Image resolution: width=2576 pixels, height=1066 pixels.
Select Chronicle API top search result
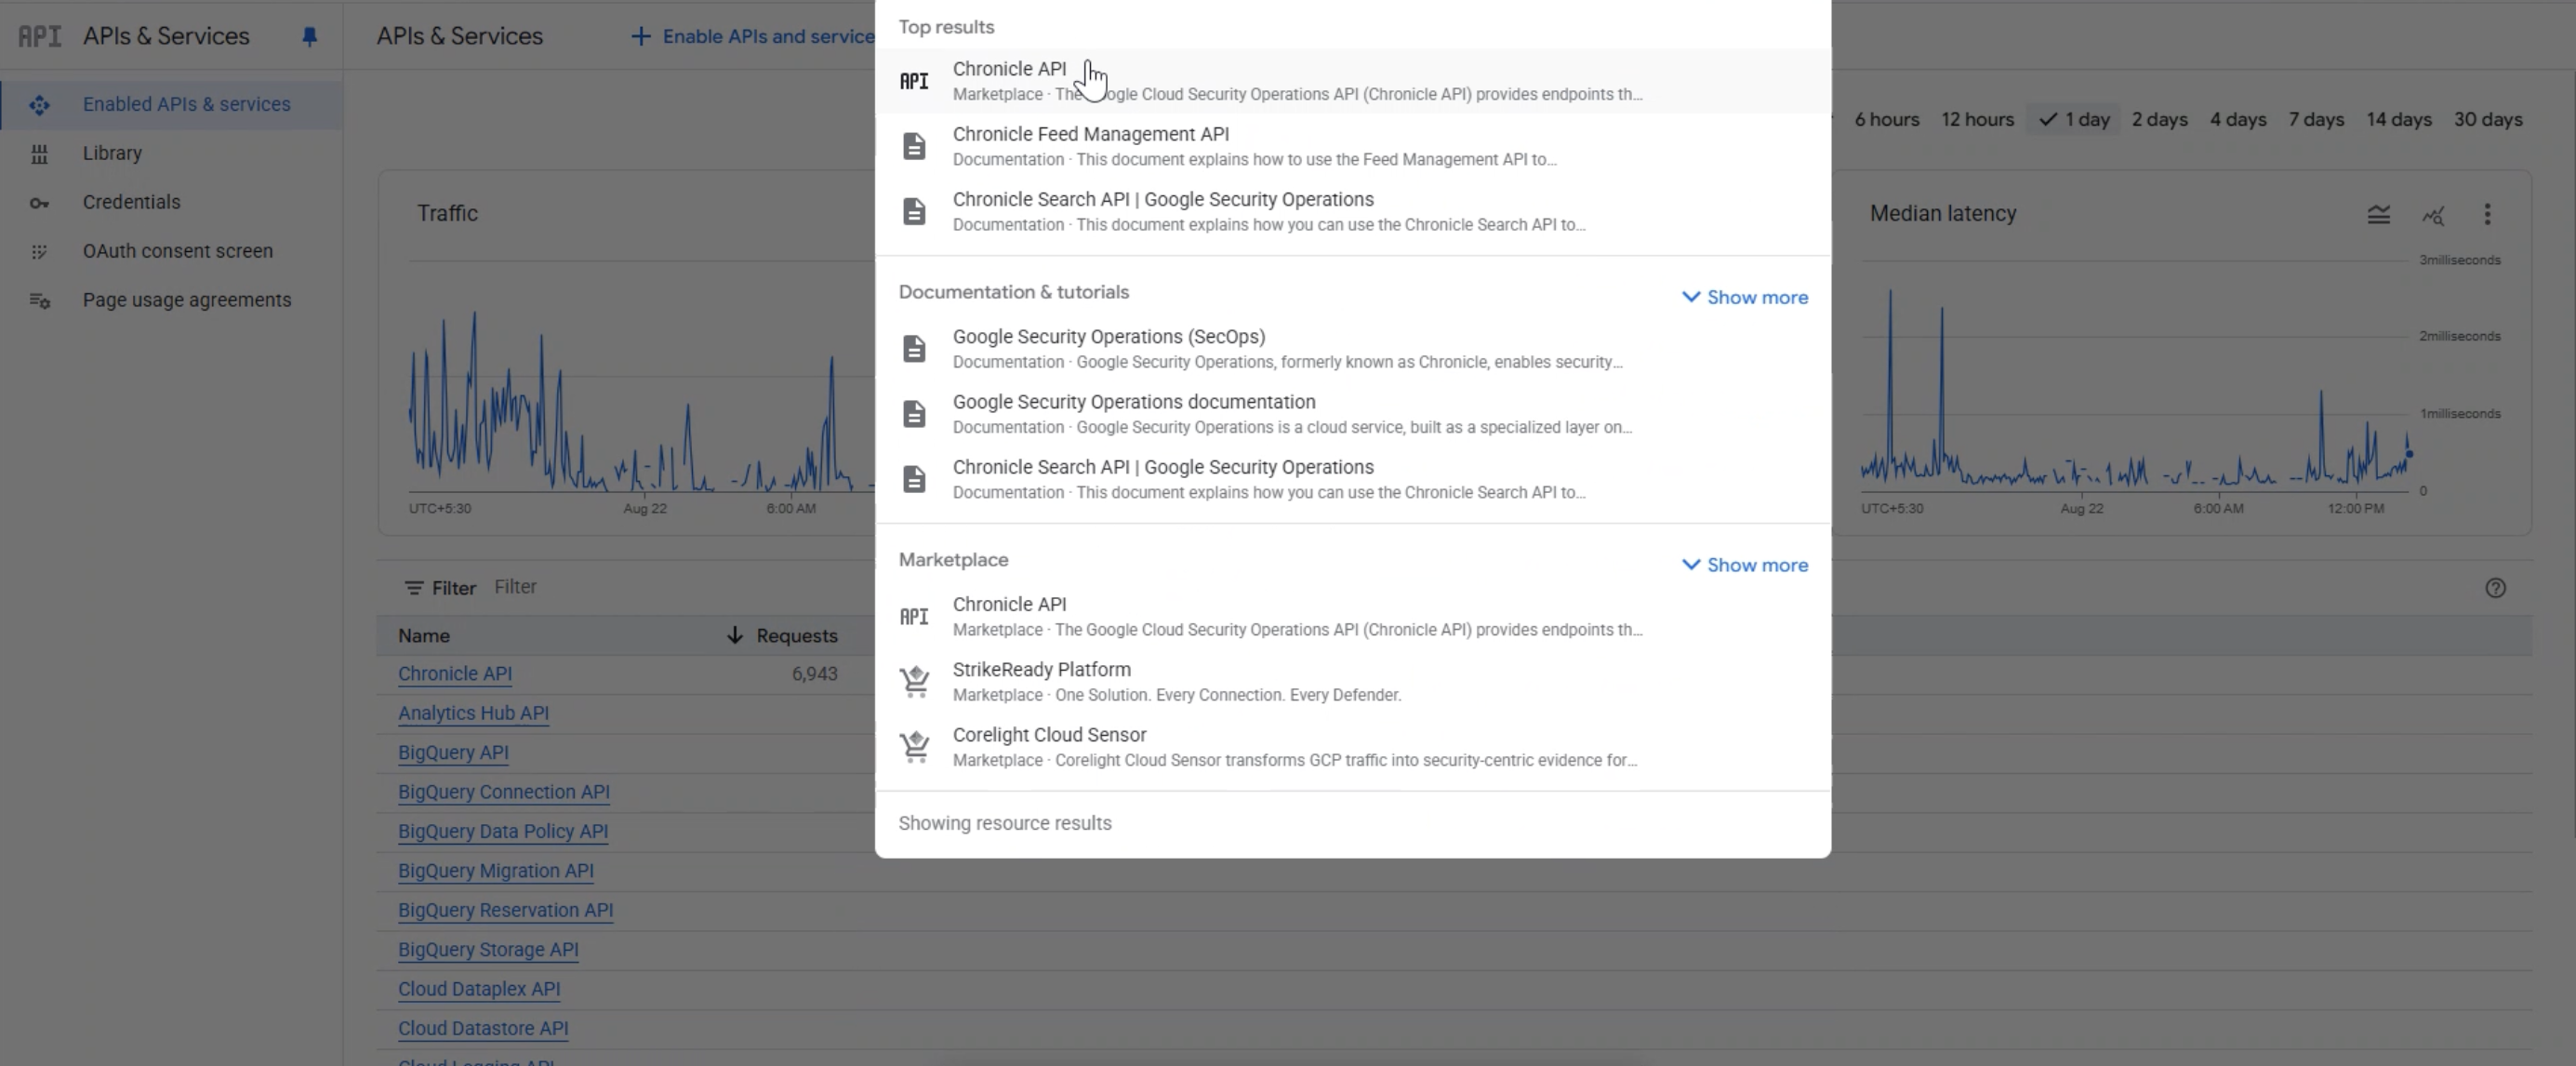tap(1009, 69)
